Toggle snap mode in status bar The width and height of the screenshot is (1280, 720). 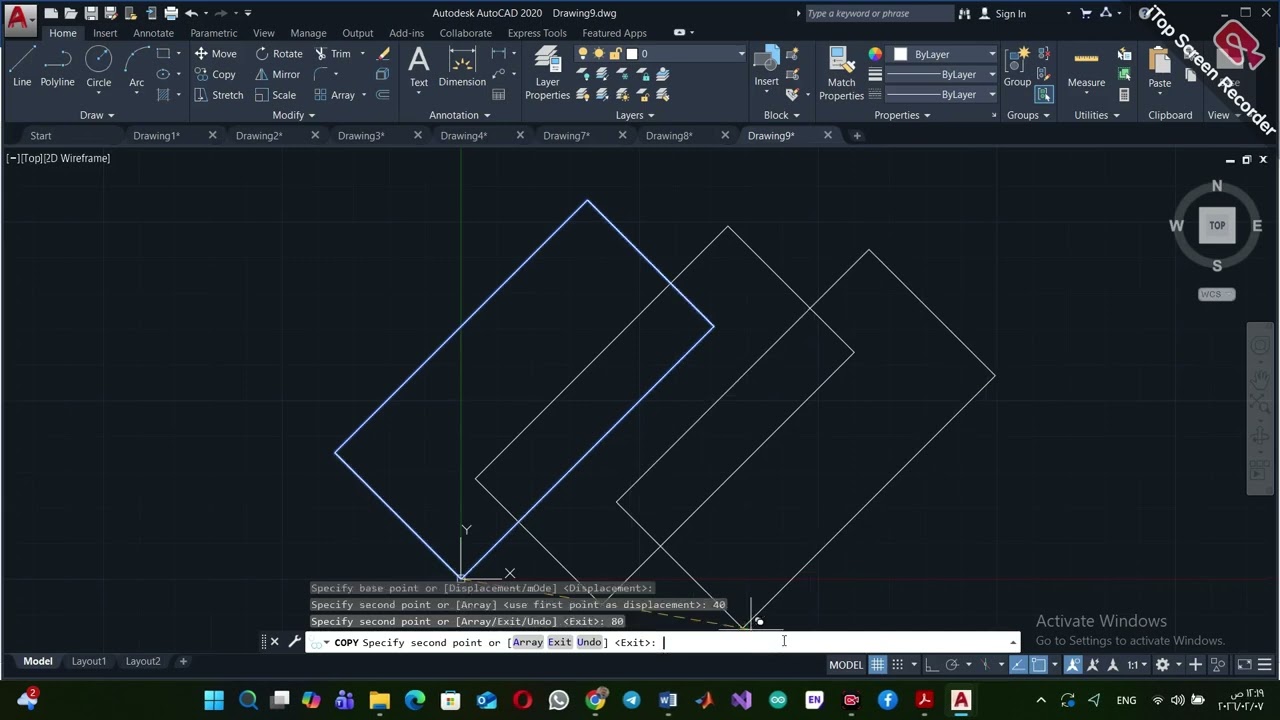click(897, 665)
